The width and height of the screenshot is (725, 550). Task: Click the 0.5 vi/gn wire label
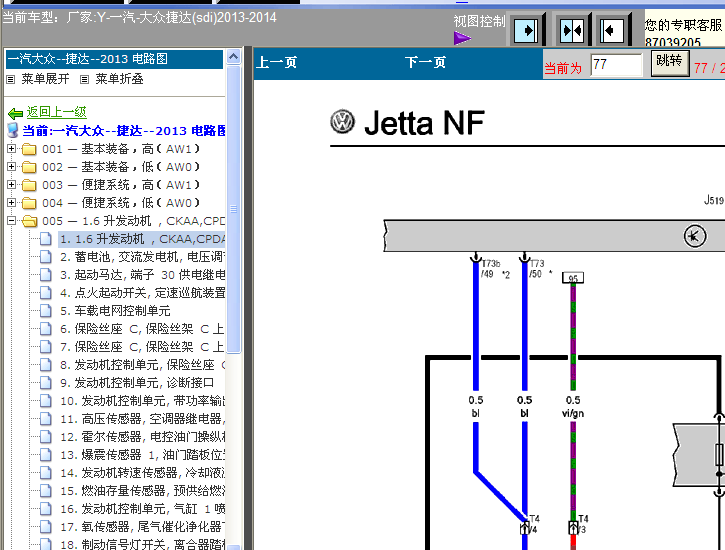pyautogui.click(x=573, y=406)
